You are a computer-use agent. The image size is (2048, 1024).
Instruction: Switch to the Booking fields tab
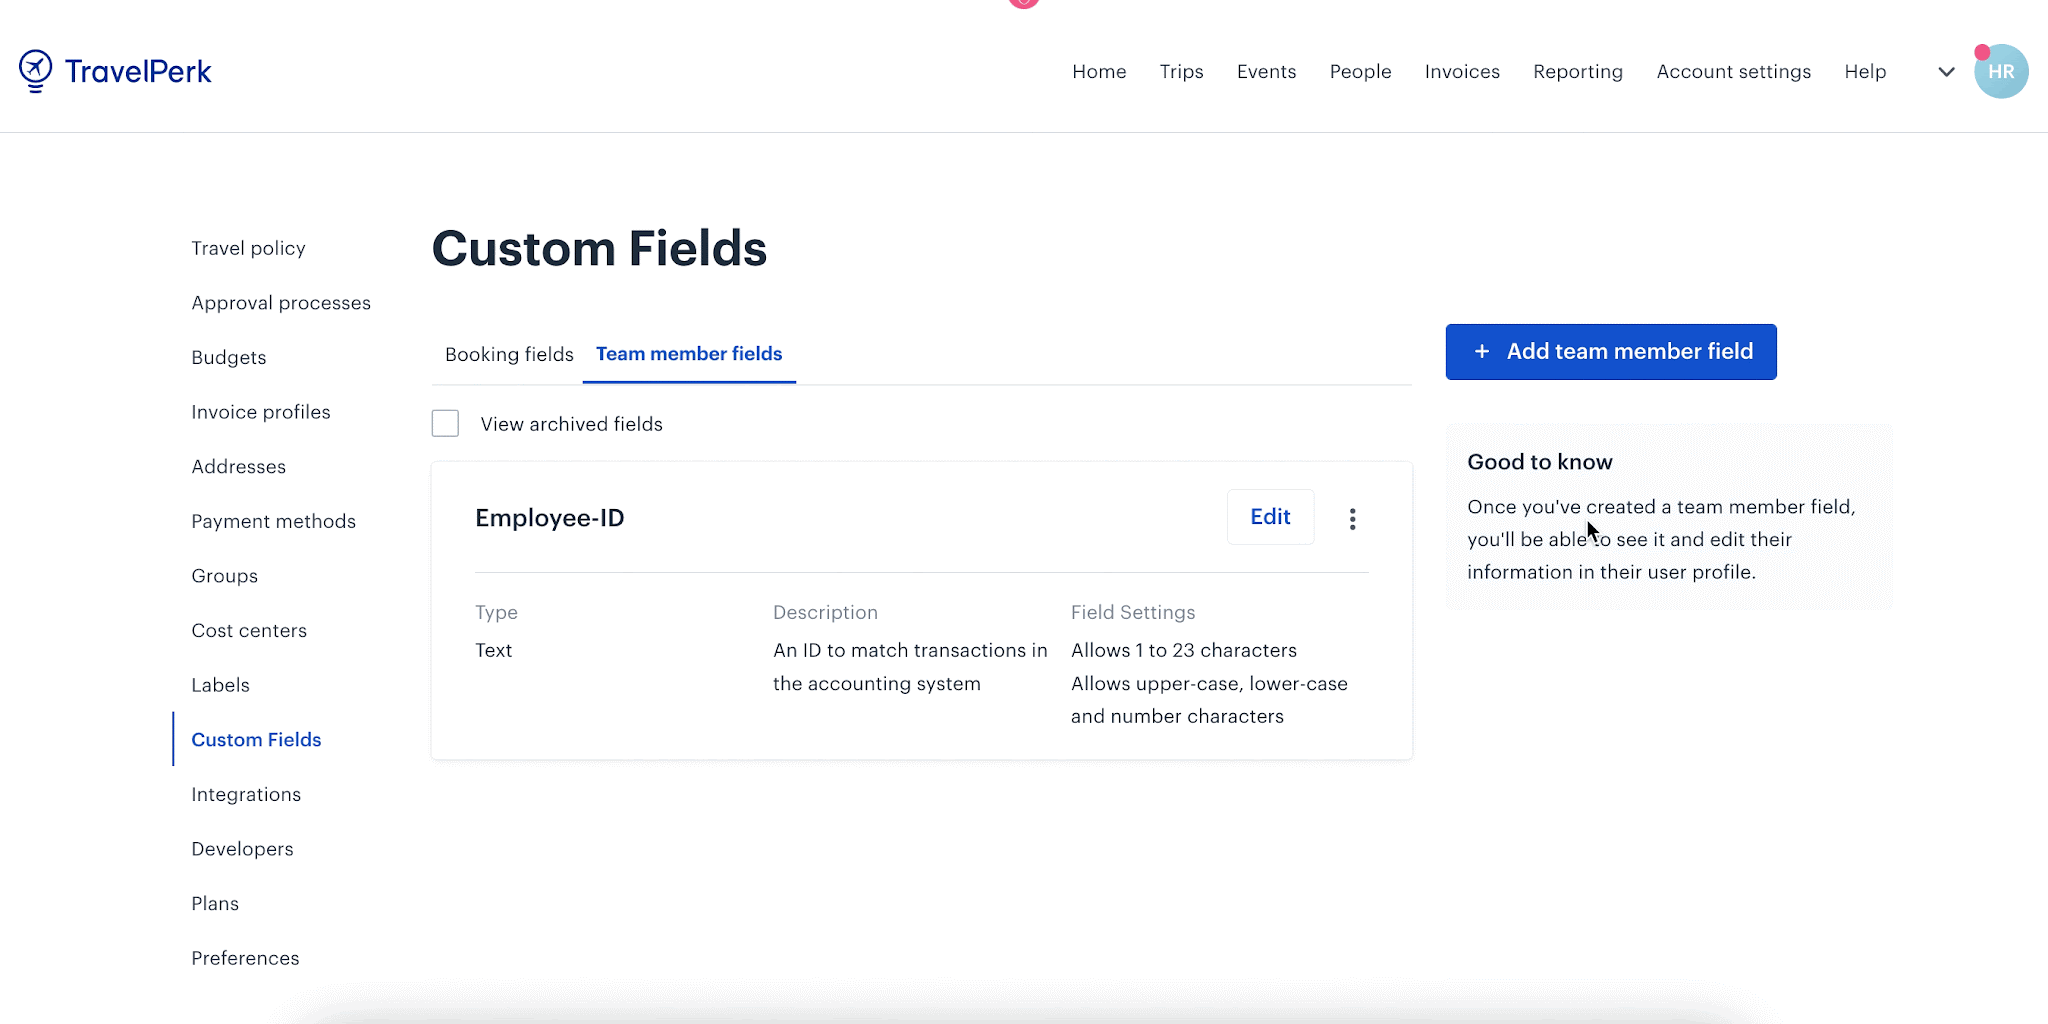[x=509, y=354]
